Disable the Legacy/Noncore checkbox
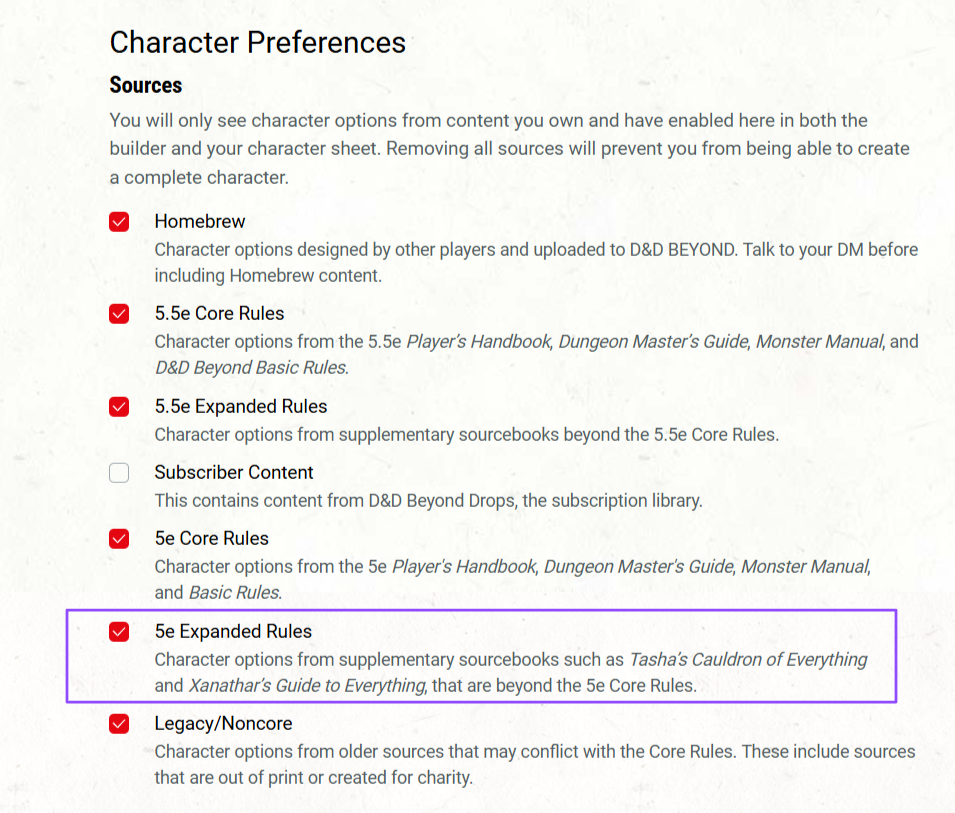The image size is (955, 813). pos(119,723)
